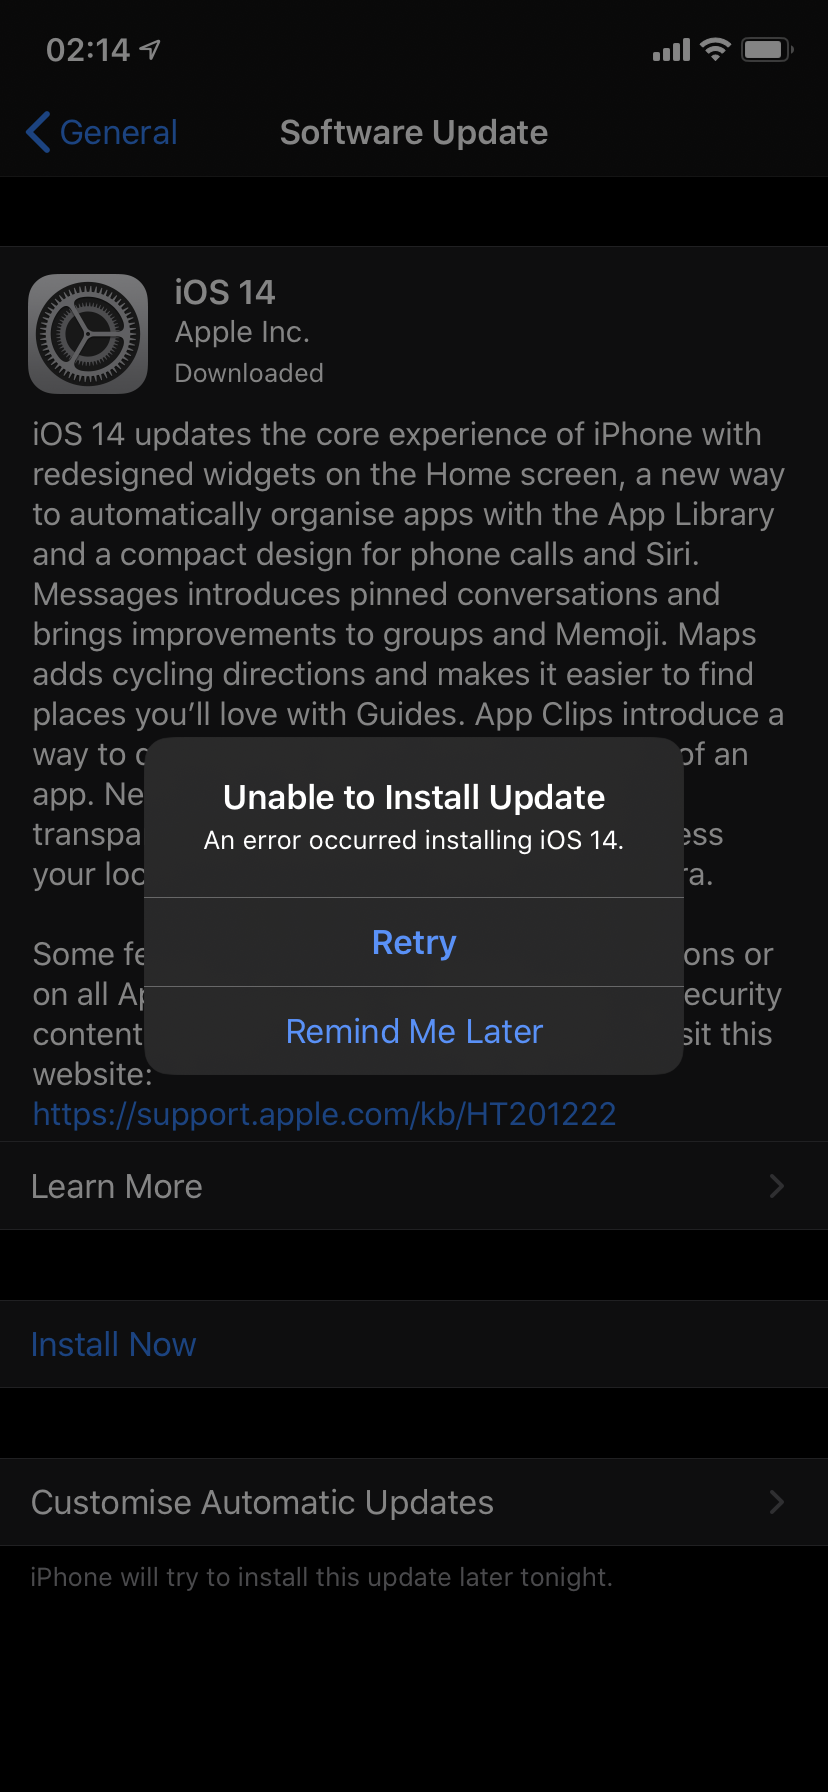Tap the location arrow icon near clock
The width and height of the screenshot is (828, 1792).
[150, 49]
